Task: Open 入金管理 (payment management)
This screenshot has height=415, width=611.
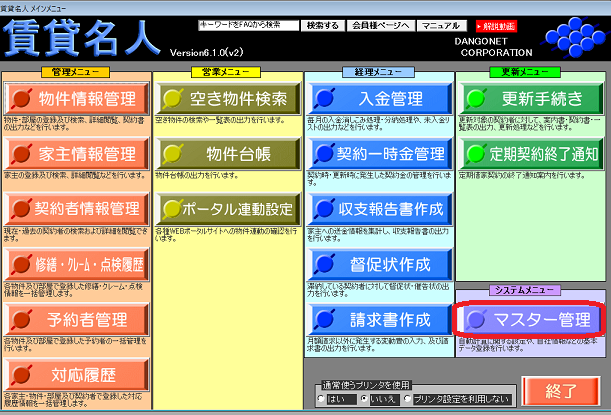Action: point(377,100)
